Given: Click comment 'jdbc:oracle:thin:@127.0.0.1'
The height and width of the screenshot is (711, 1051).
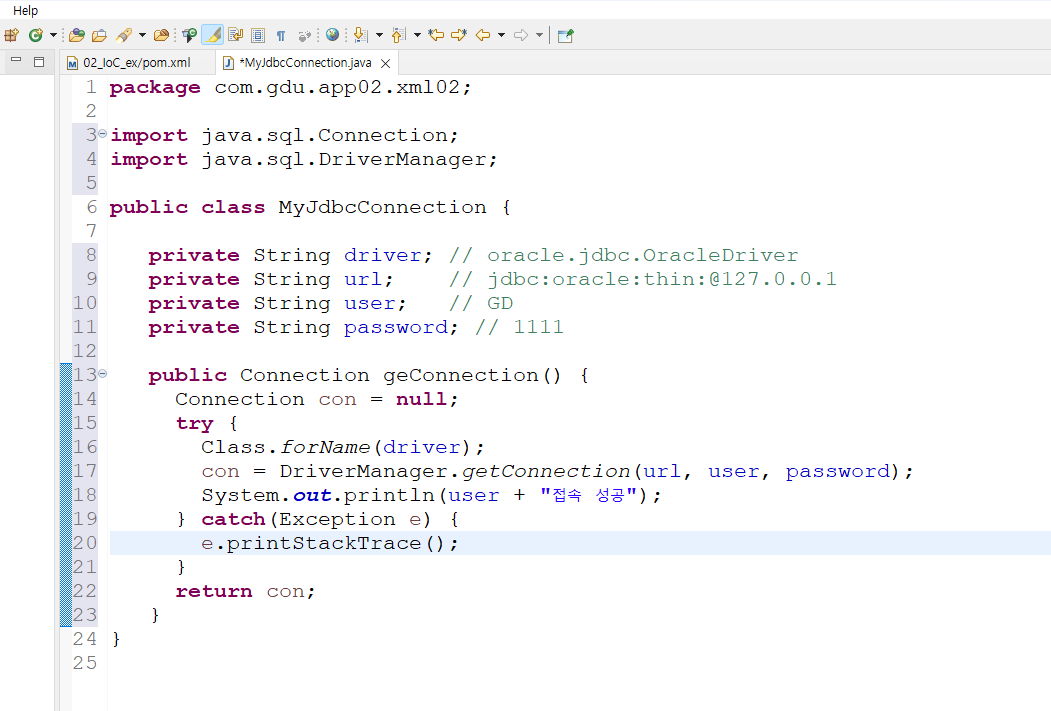Looking at the screenshot, I should coord(662,279).
